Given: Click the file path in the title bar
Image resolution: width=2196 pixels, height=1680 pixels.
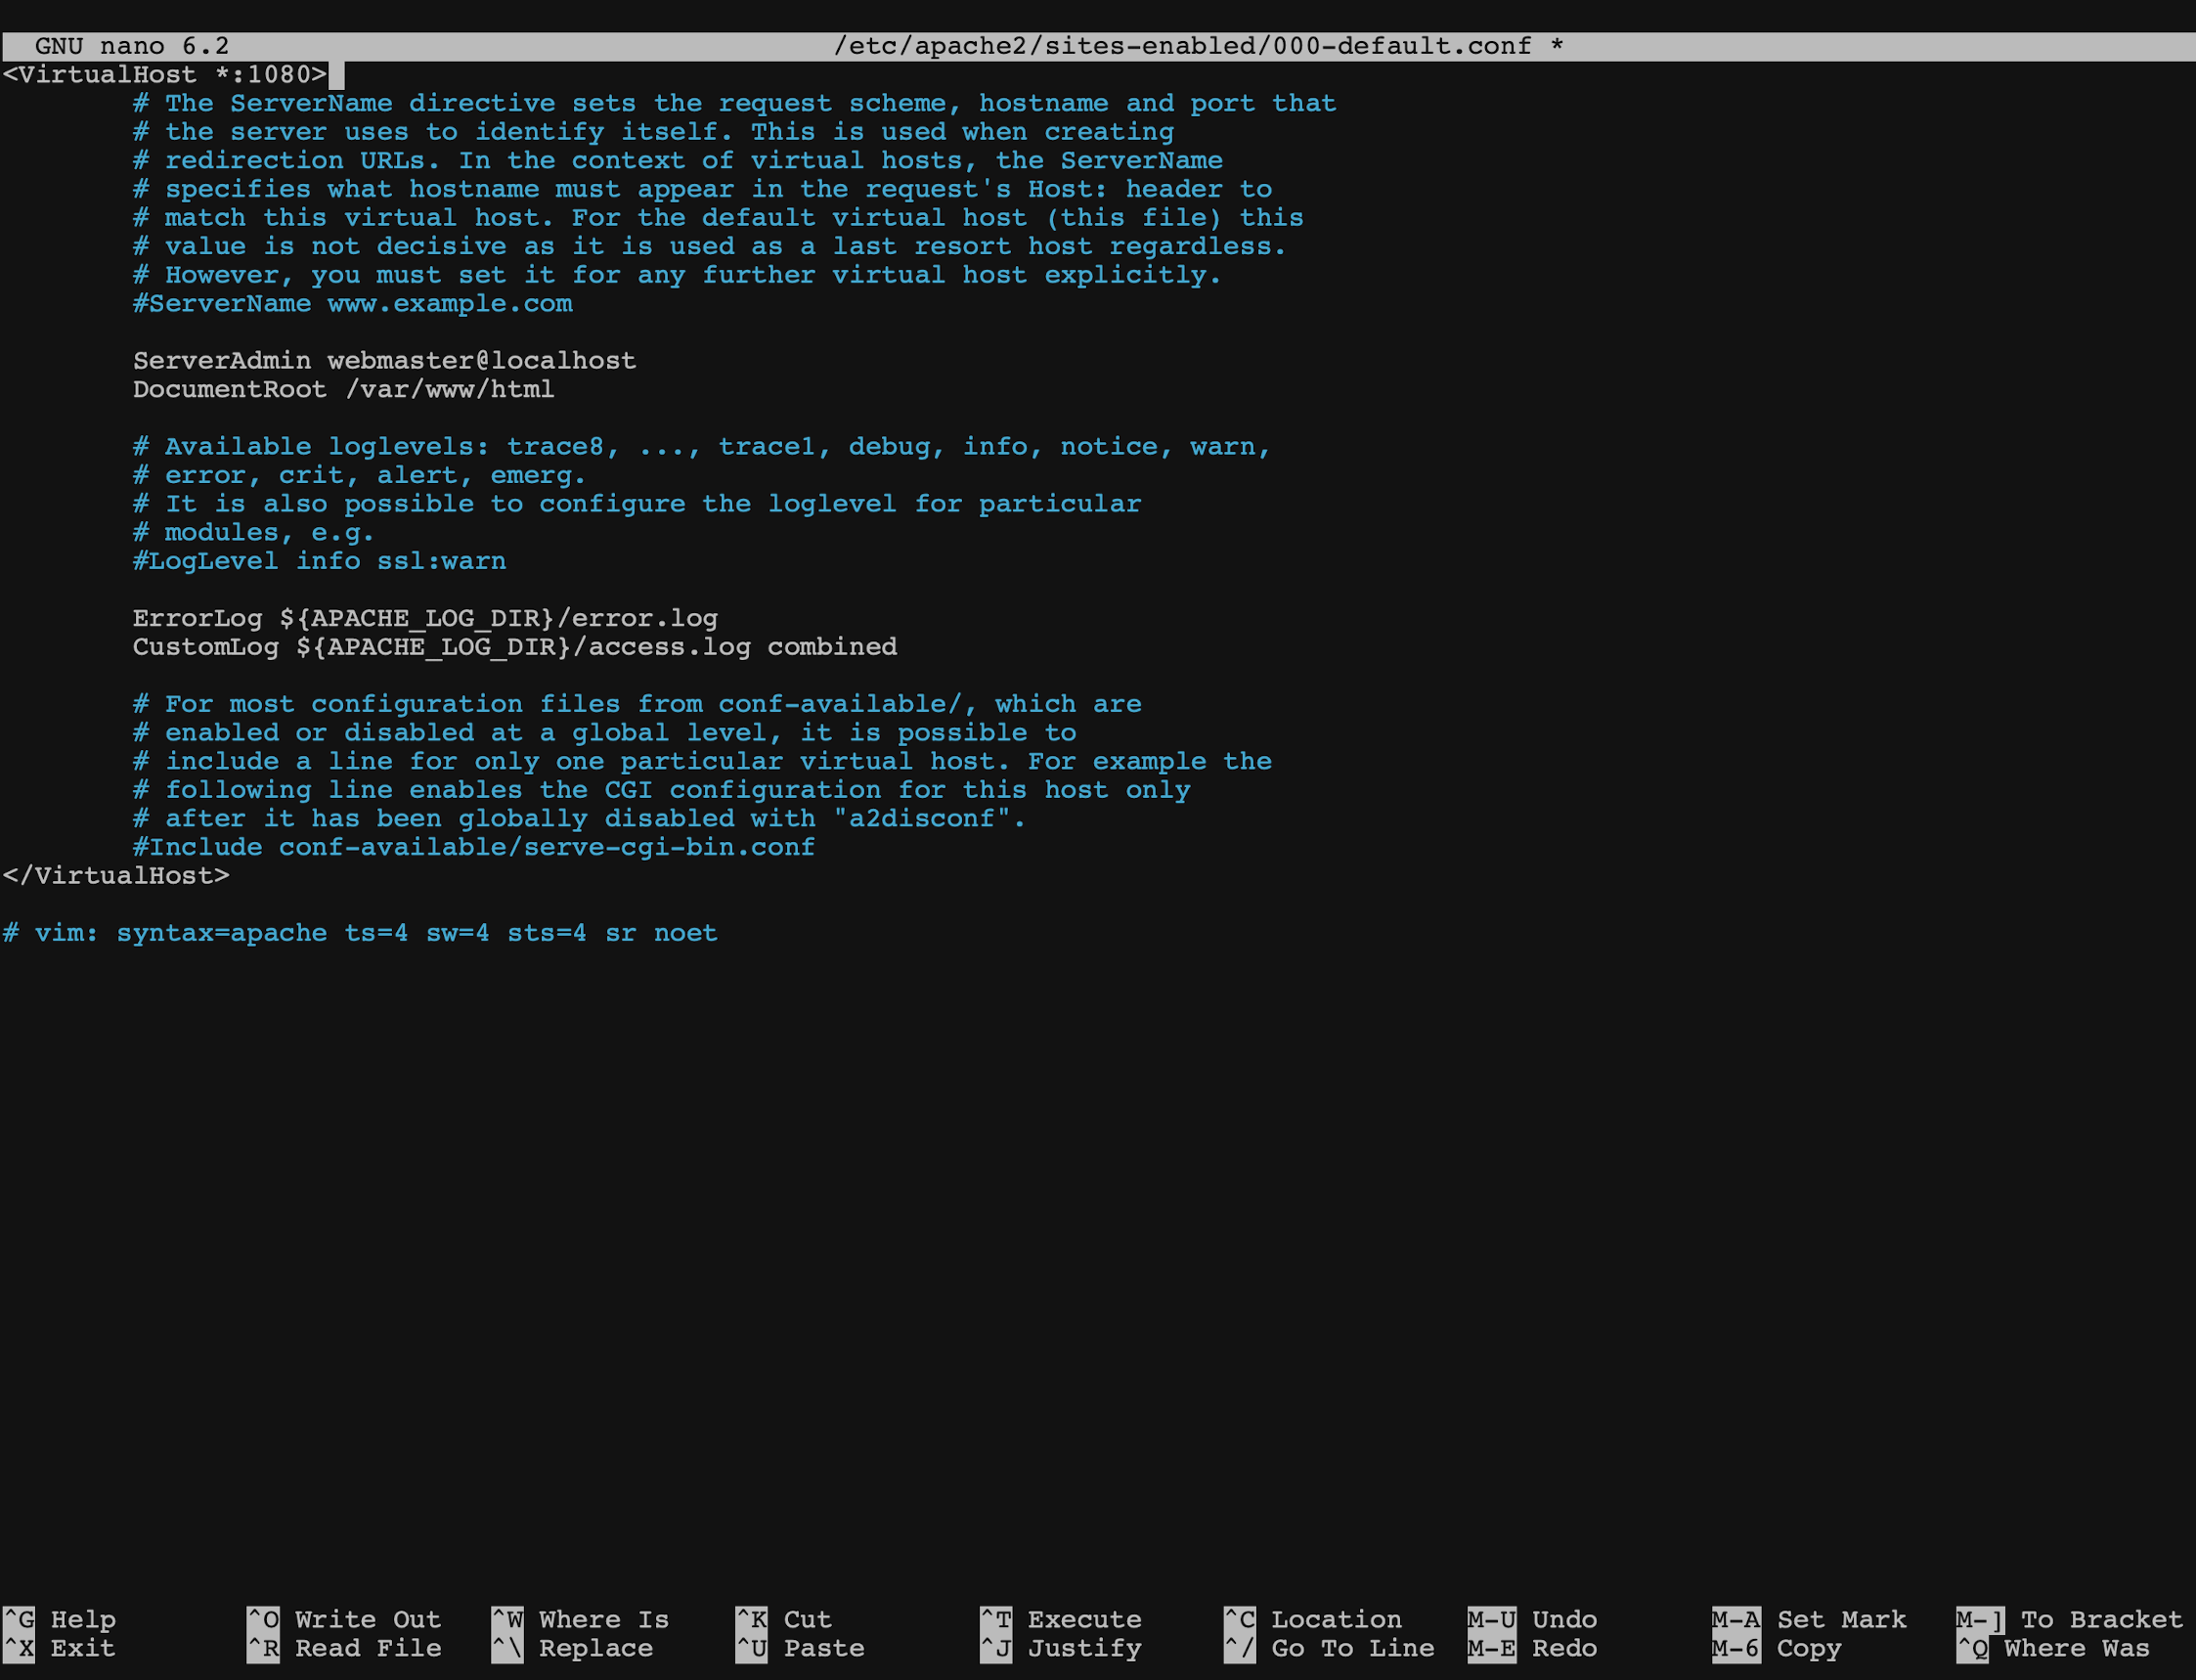Looking at the screenshot, I should 1182,46.
